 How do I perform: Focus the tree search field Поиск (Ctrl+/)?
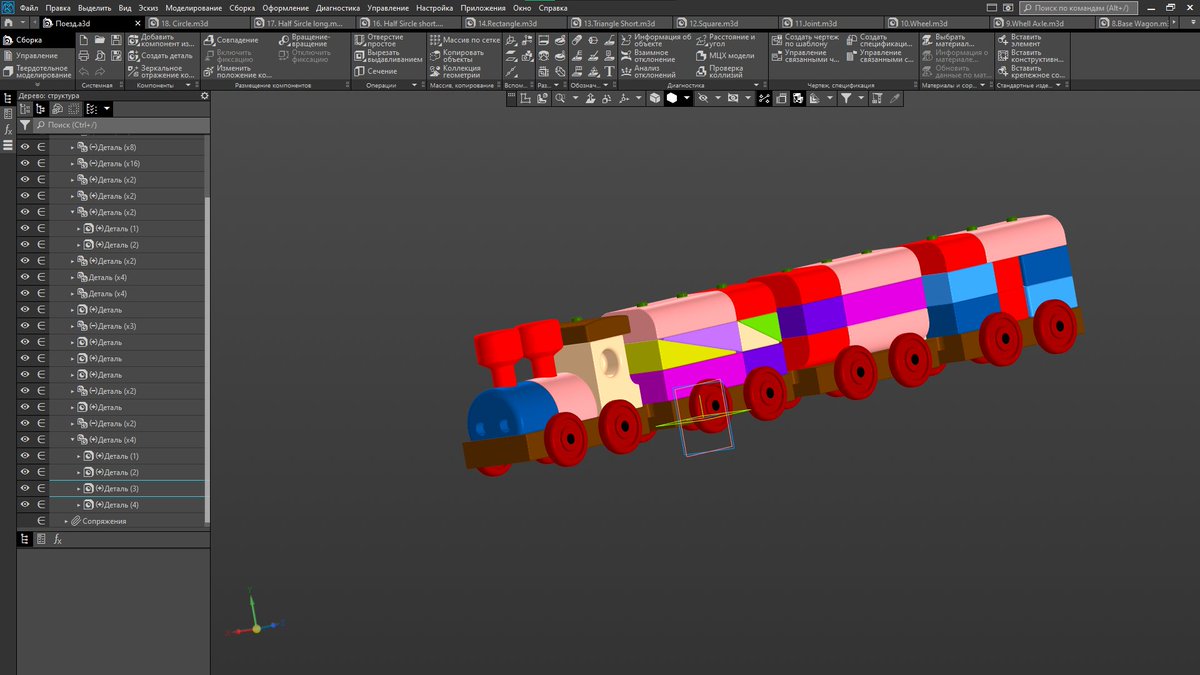[x=120, y=126]
